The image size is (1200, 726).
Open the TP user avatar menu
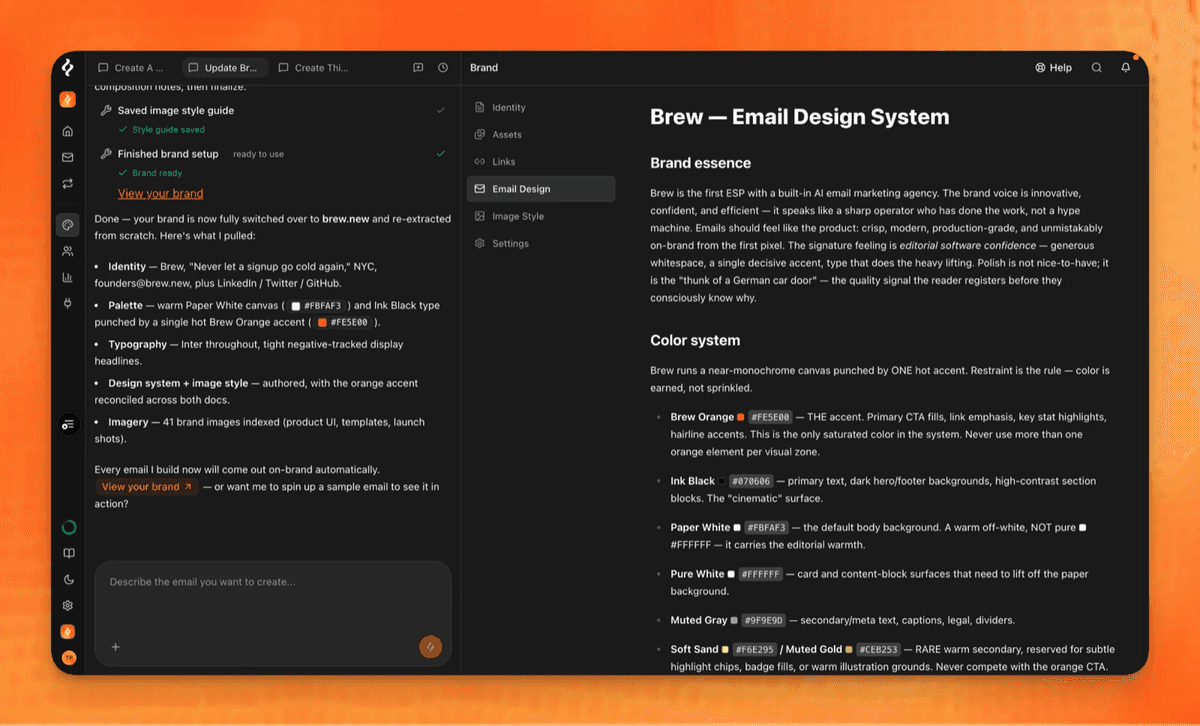[x=68, y=657]
